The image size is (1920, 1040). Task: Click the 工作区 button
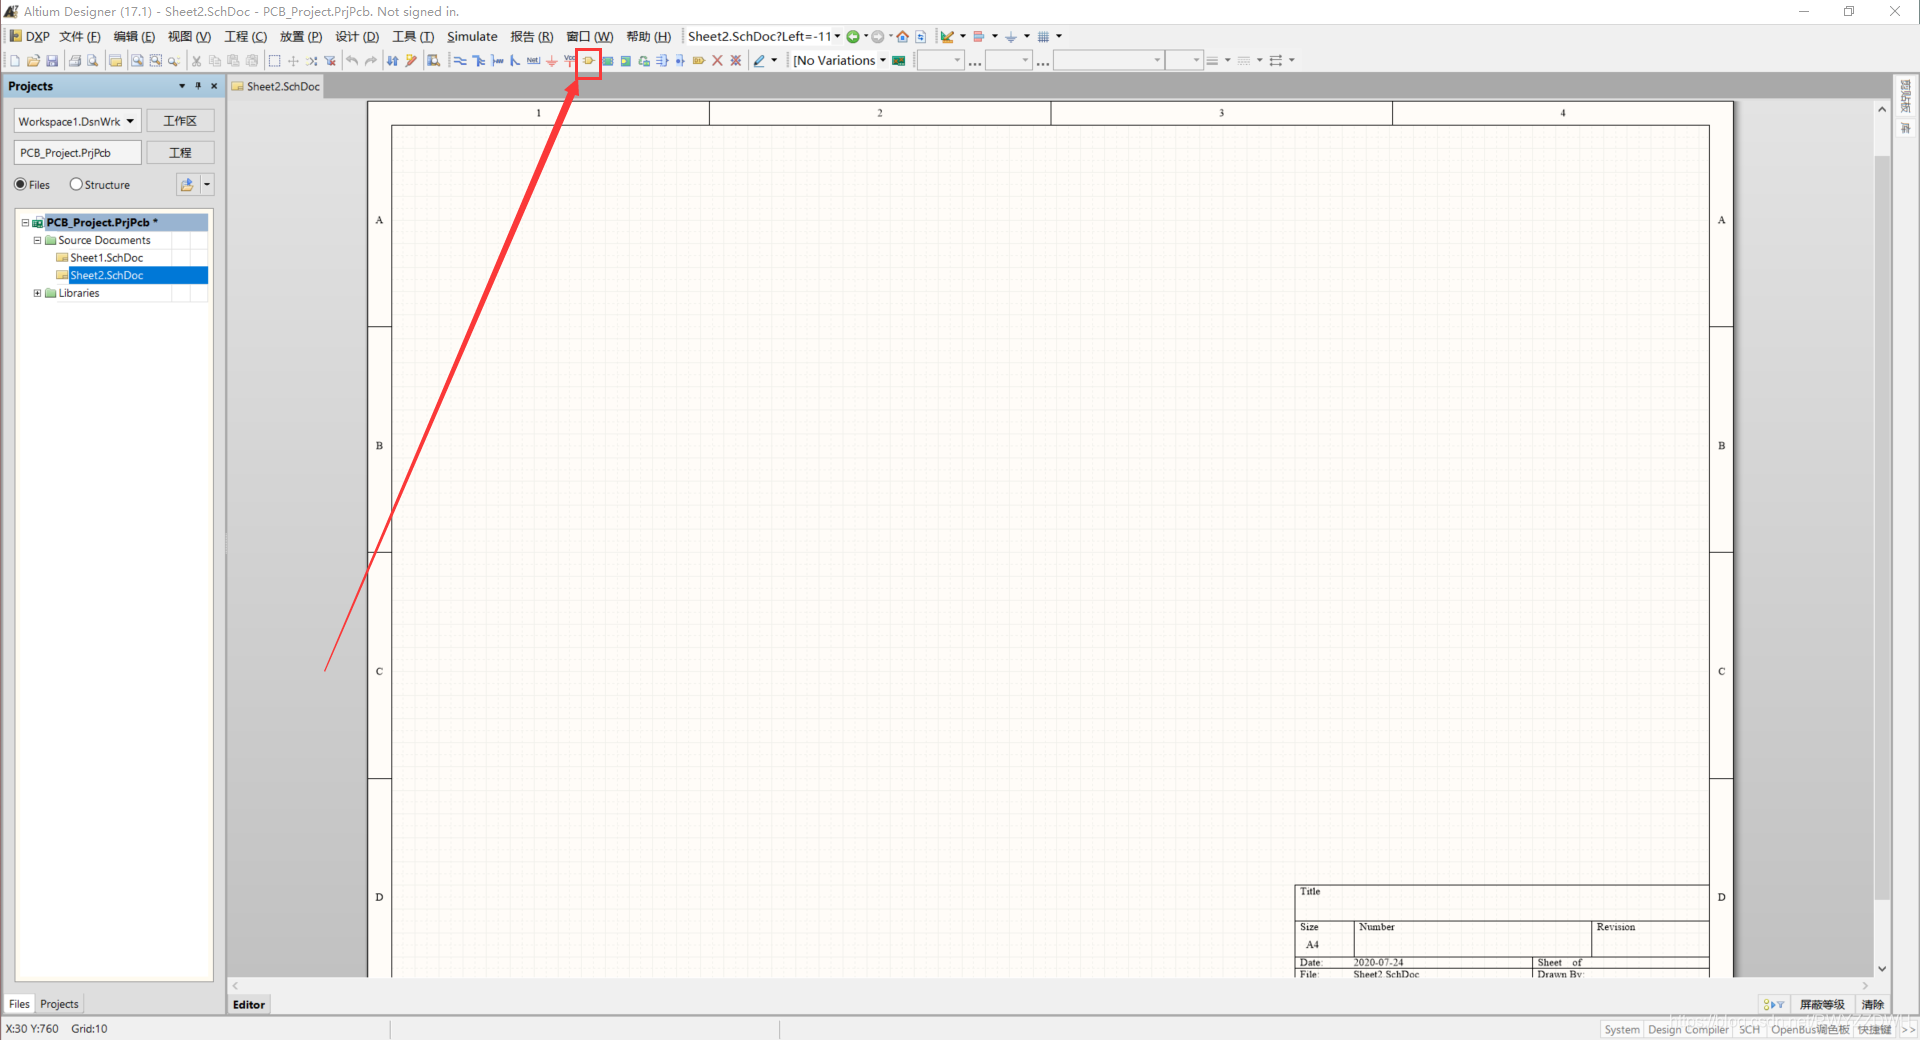(x=181, y=121)
